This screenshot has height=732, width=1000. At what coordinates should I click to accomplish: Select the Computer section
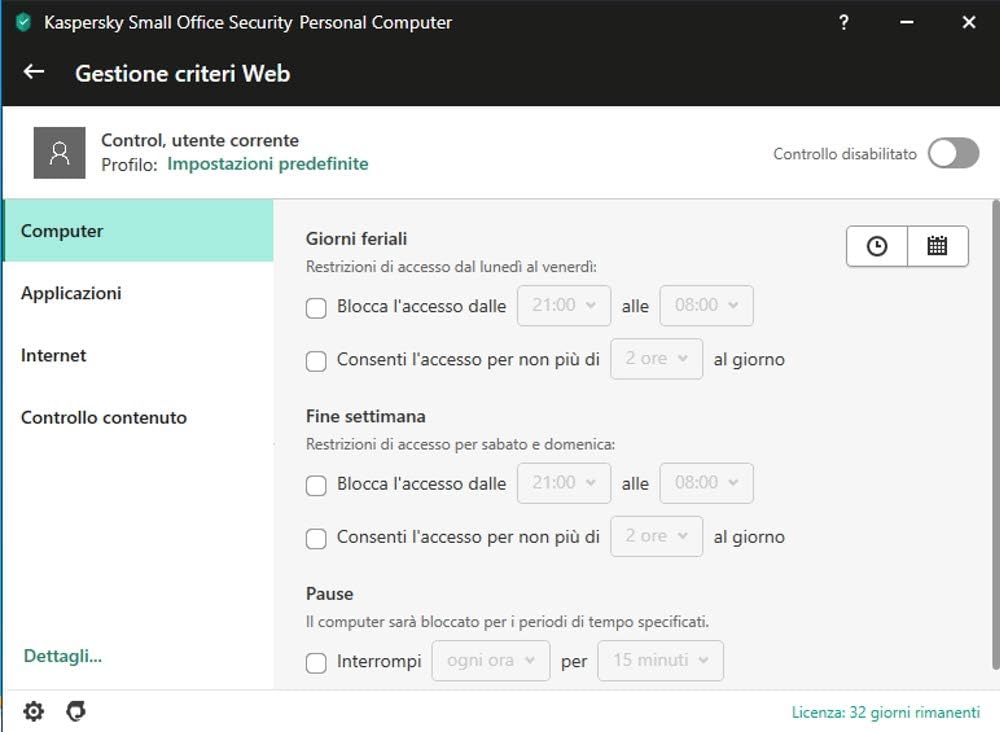(x=138, y=231)
